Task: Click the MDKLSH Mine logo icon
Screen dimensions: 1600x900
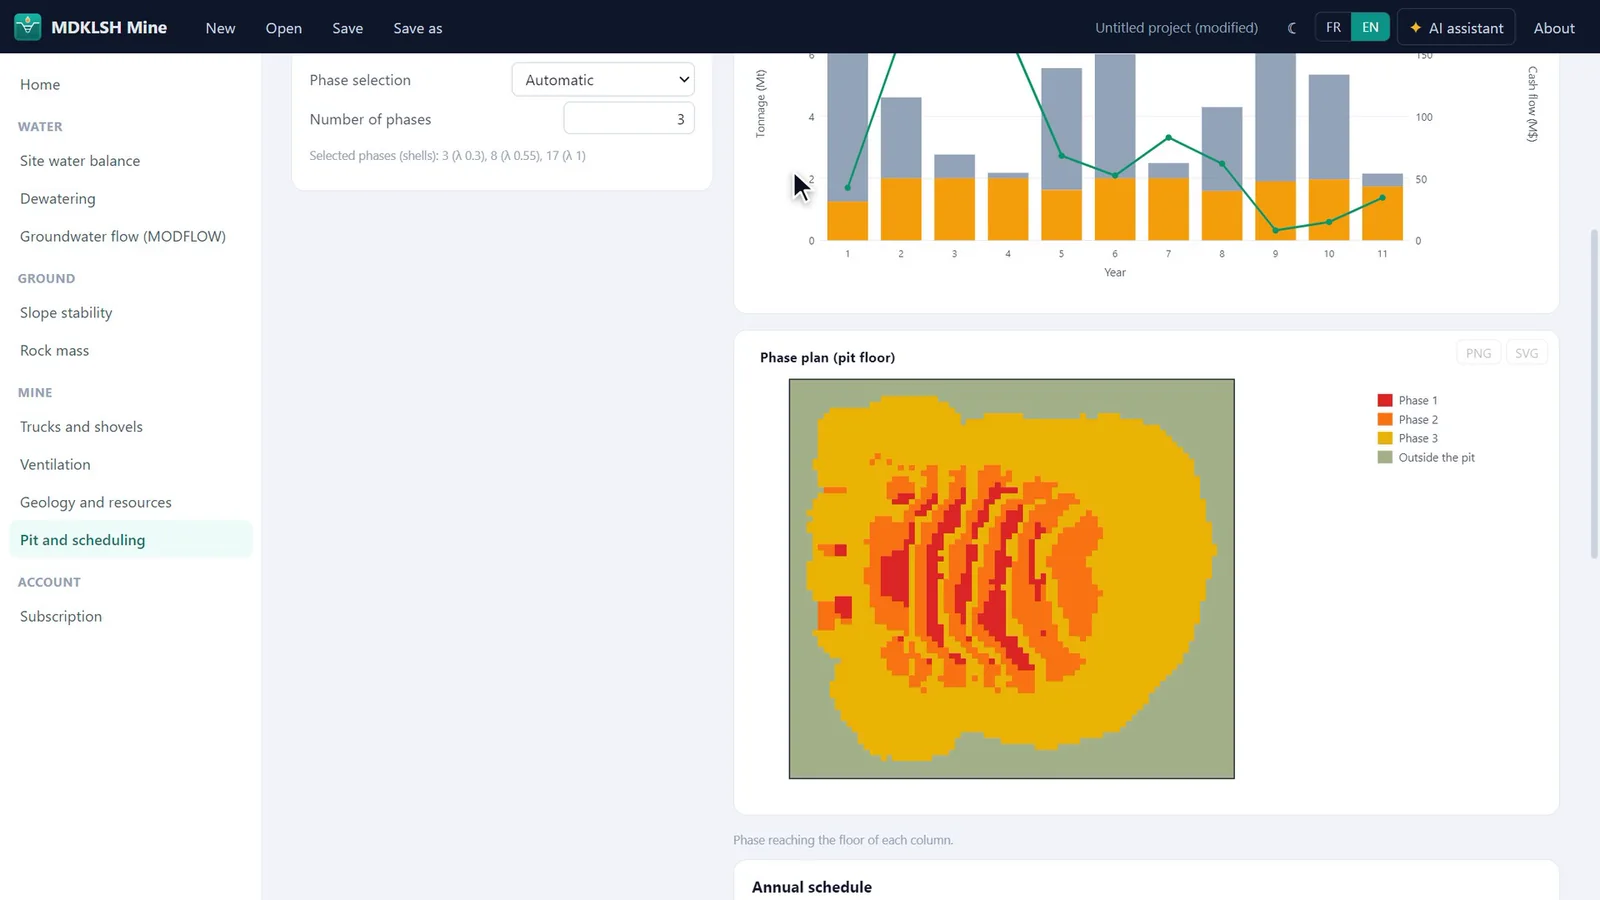Action: pyautogui.click(x=28, y=27)
